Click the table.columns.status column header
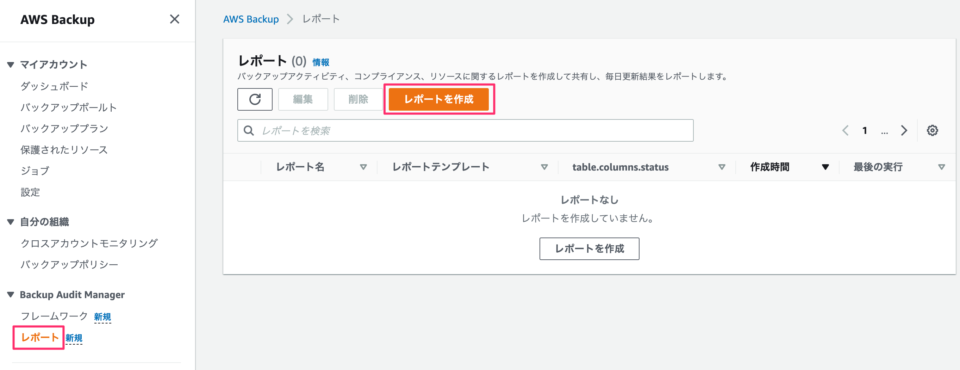960x370 pixels. pyautogui.click(x=620, y=167)
